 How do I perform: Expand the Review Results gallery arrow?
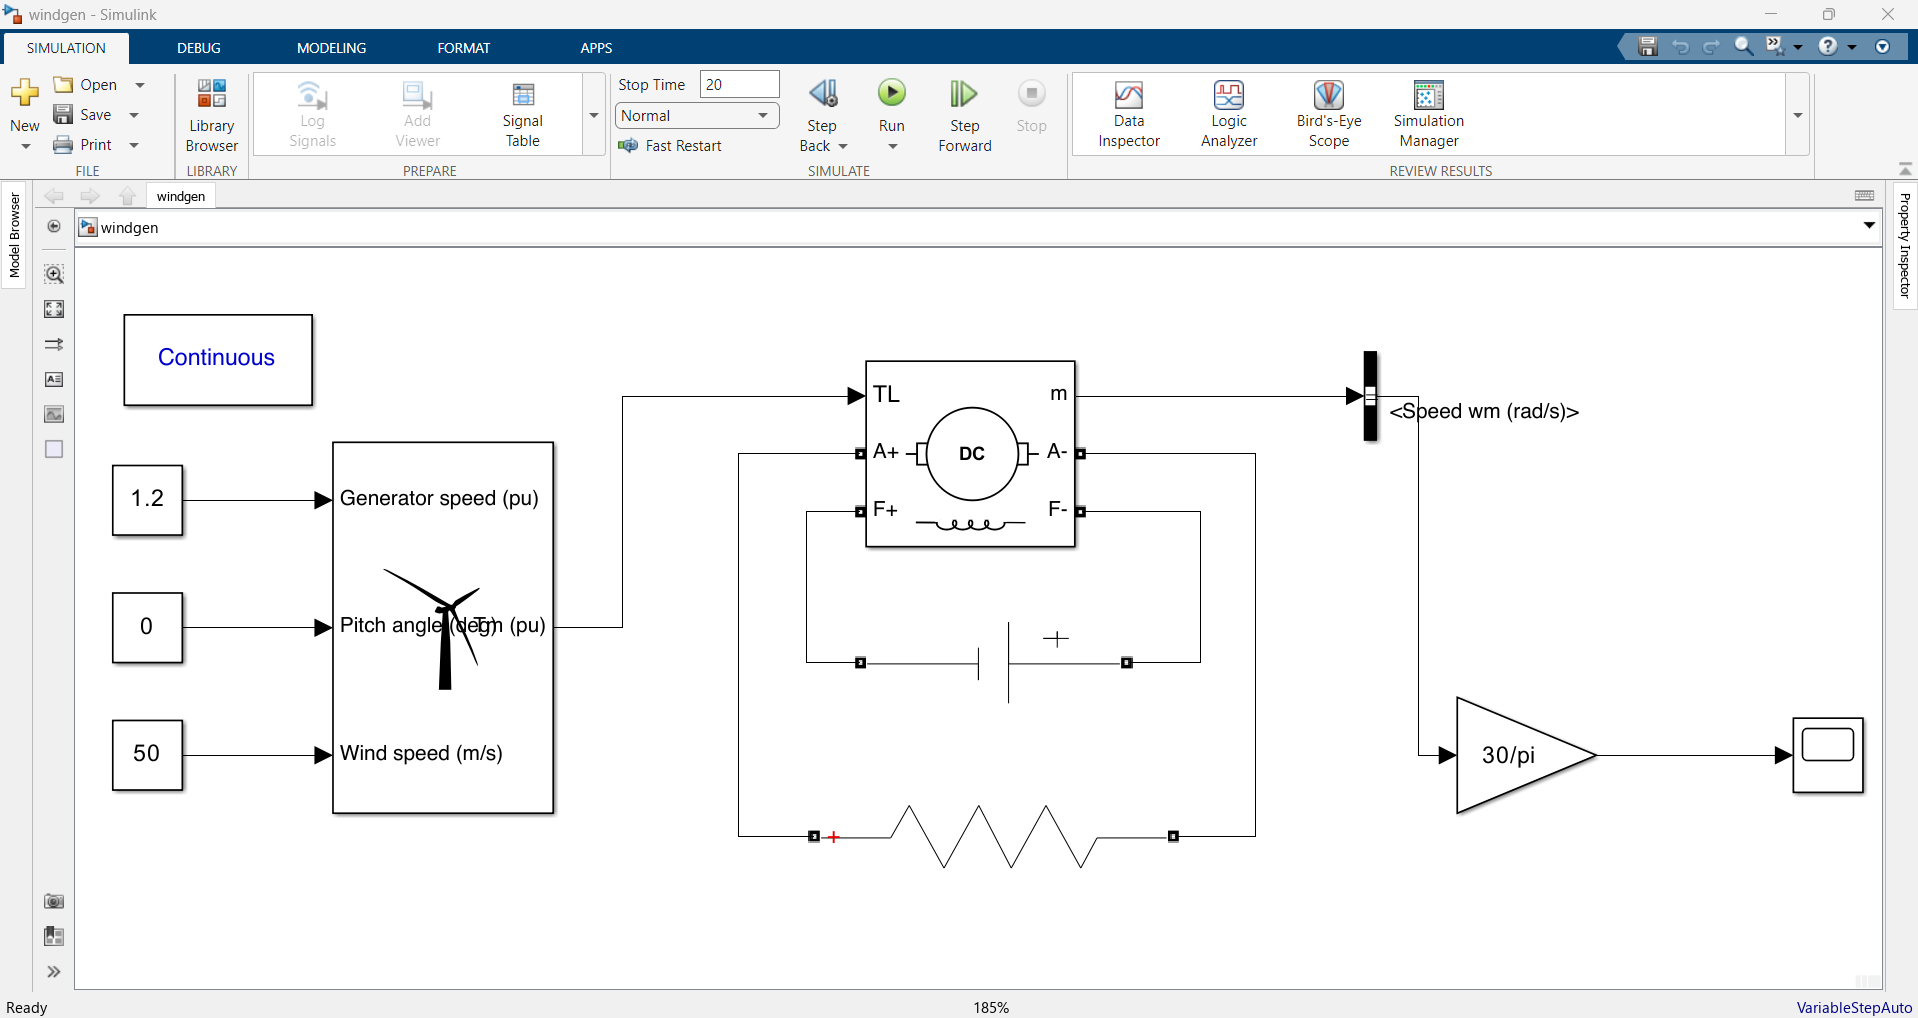click(1798, 115)
